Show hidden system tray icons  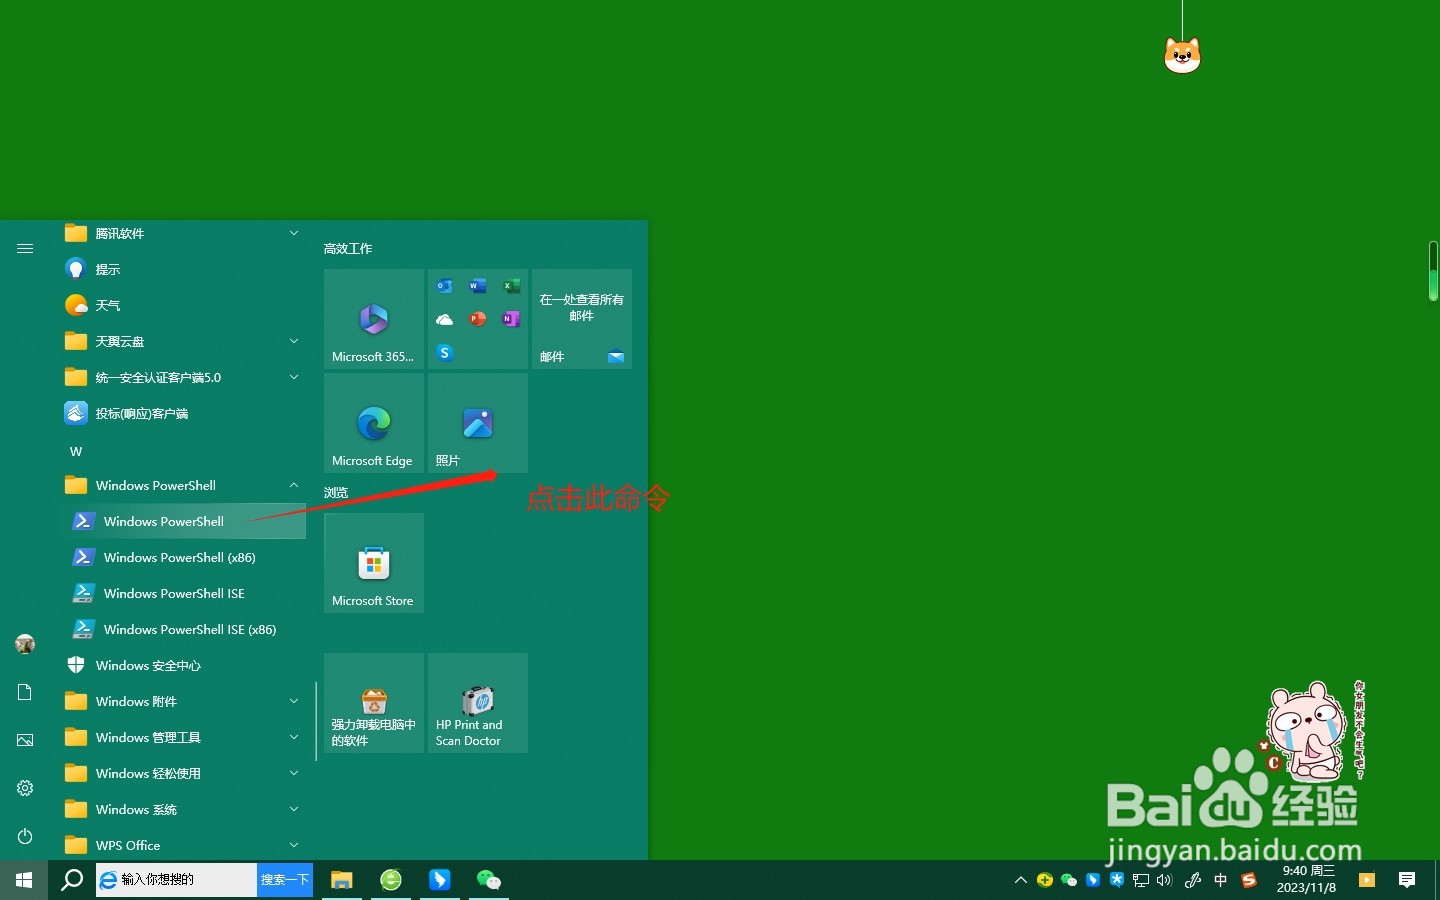point(1020,880)
